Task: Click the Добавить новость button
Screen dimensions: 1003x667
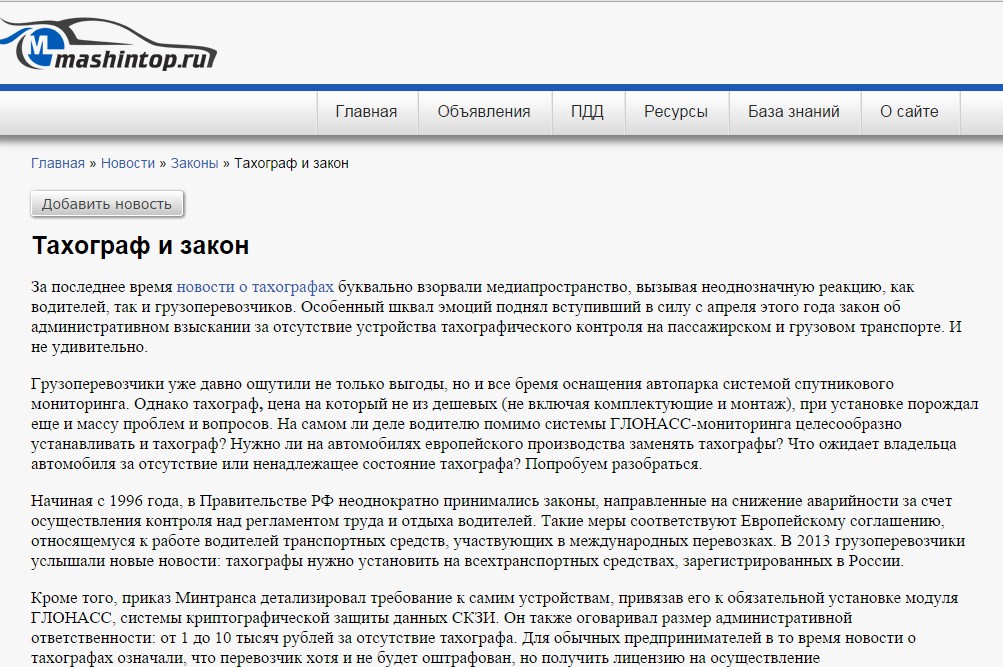Action: click(x=107, y=204)
